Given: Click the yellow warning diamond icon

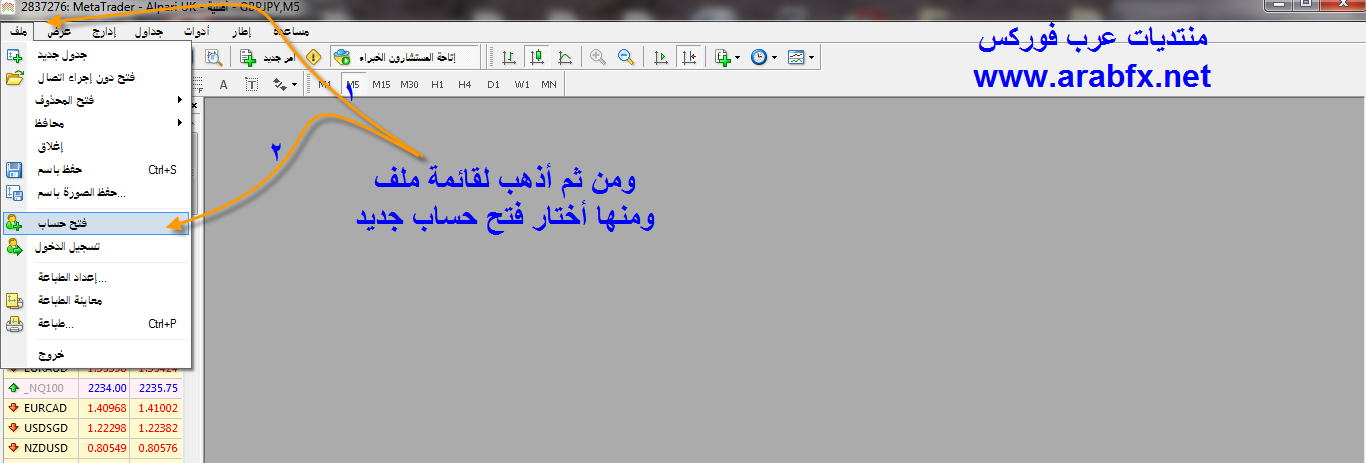Looking at the screenshot, I should click(x=314, y=58).
